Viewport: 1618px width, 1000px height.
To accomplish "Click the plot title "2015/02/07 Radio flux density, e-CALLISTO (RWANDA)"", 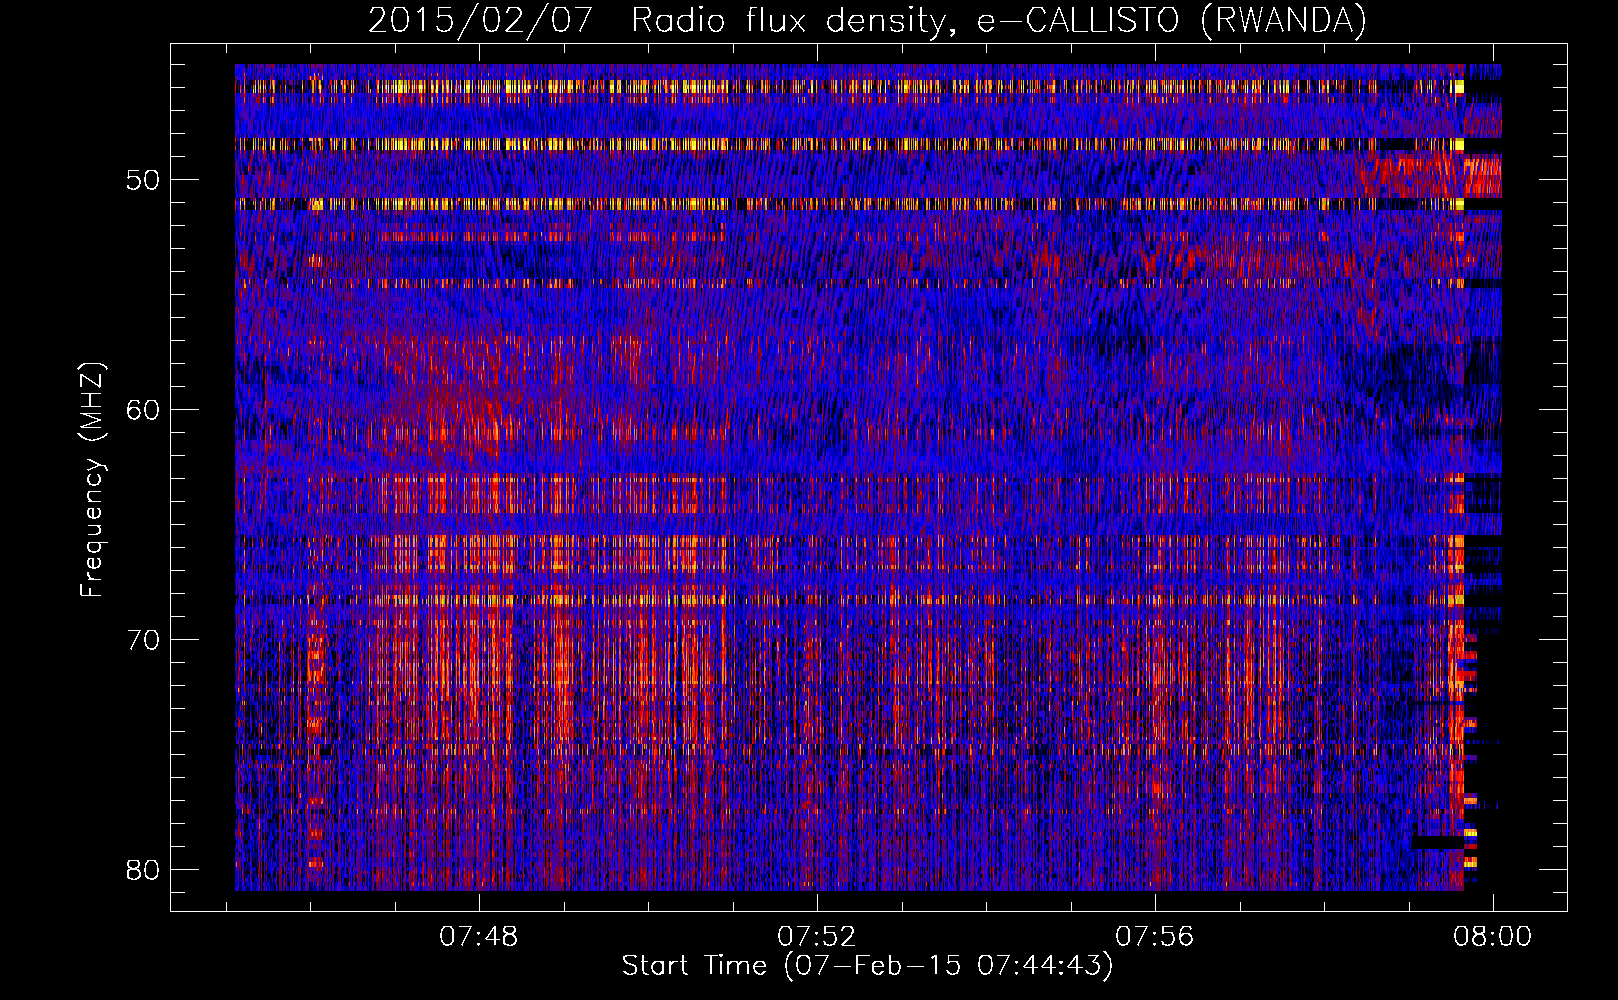I will tap(867, 20).
